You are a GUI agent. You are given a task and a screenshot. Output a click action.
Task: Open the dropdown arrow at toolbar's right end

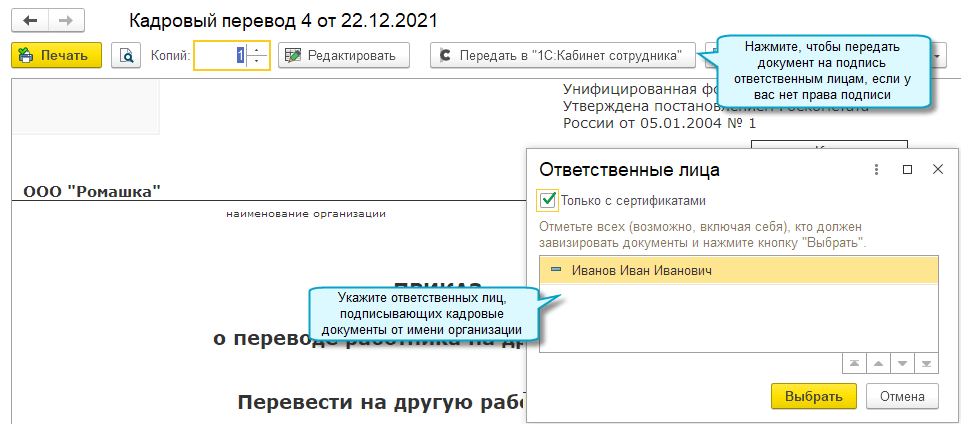938,55
